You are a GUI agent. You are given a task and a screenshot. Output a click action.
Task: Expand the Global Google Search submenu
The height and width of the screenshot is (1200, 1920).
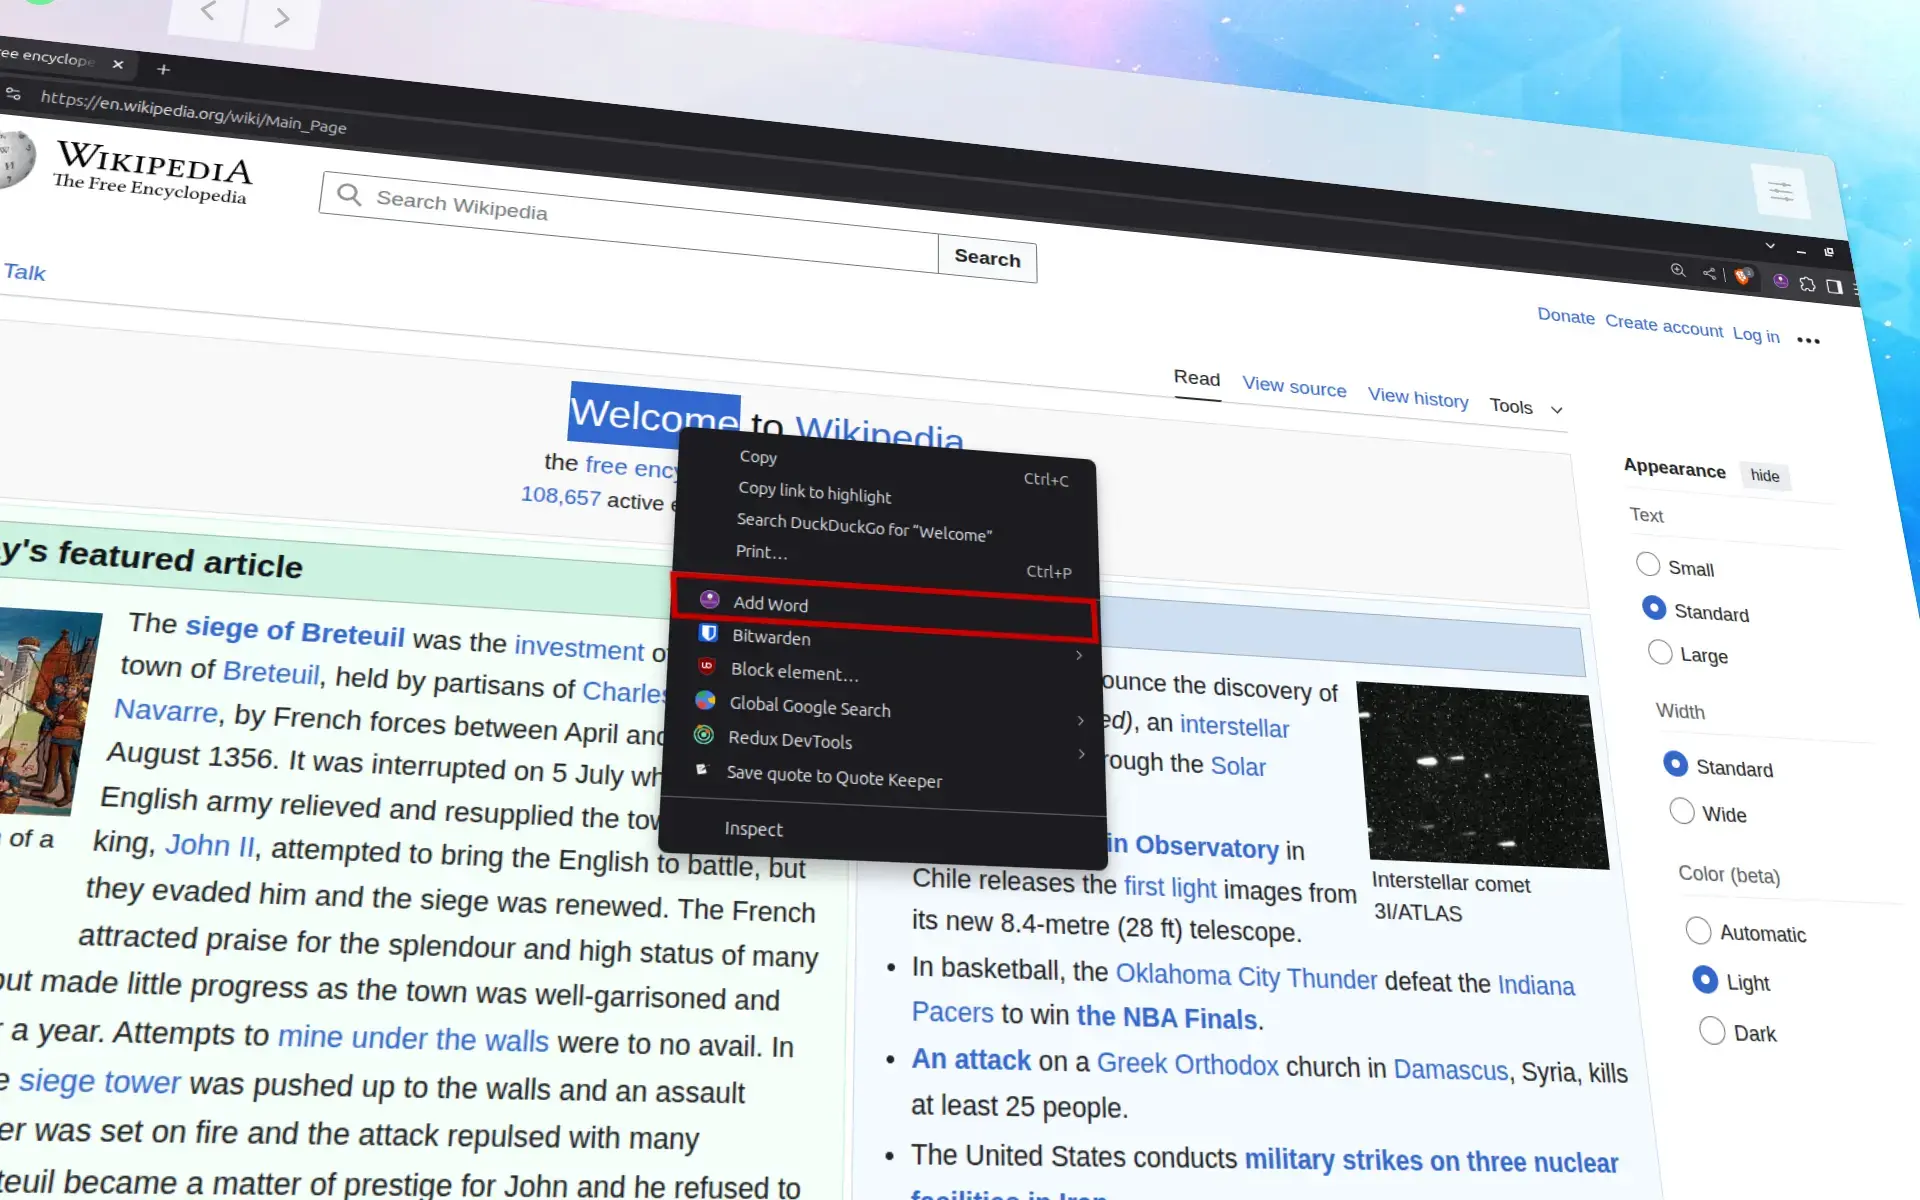pyautogui.click(x=883, y=710)
